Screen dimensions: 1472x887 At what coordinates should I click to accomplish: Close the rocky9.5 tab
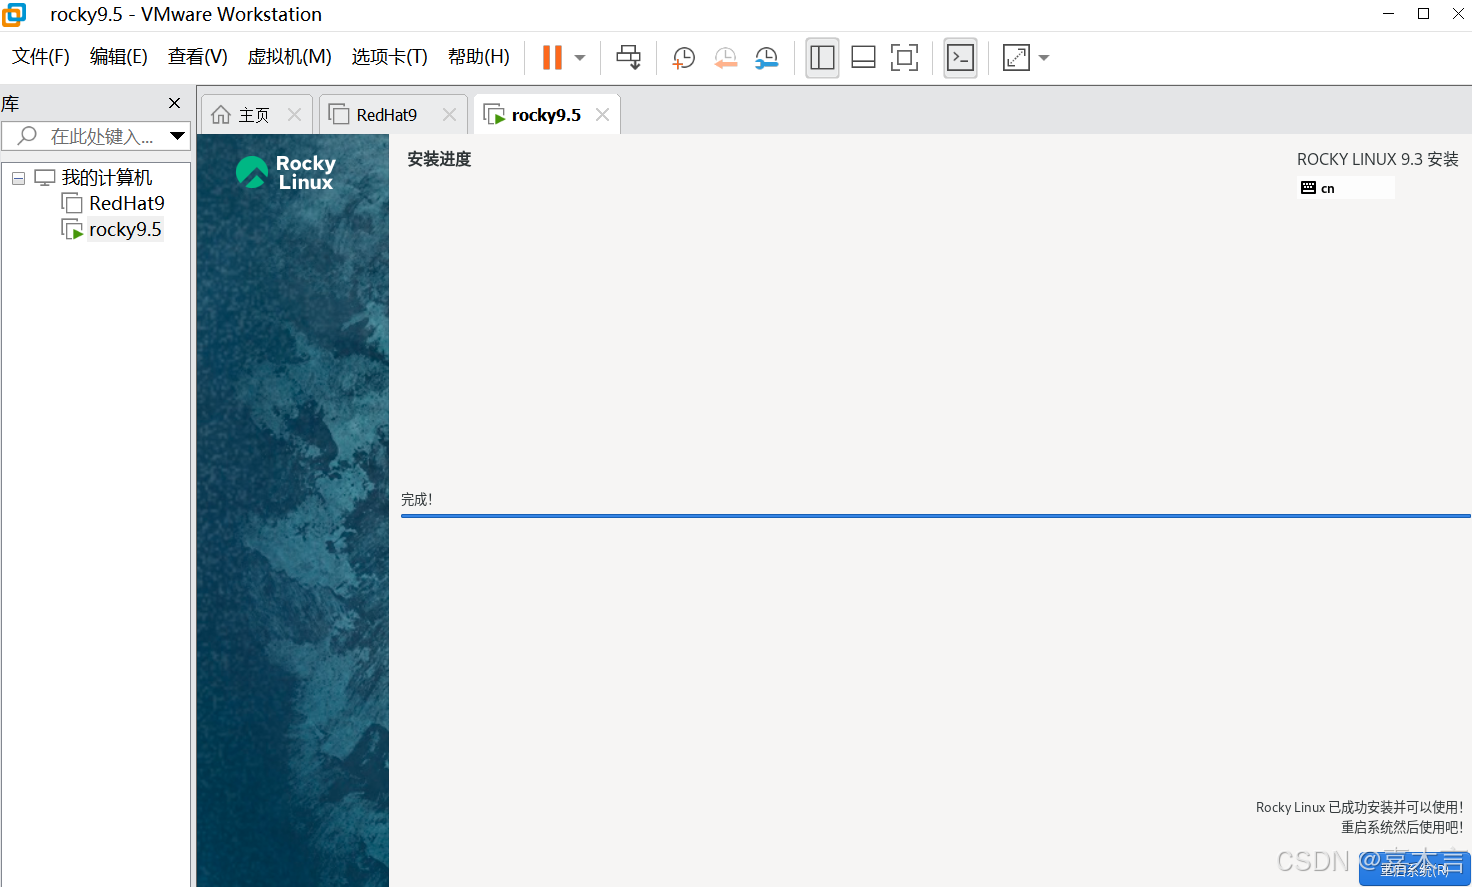click(603, 115)
